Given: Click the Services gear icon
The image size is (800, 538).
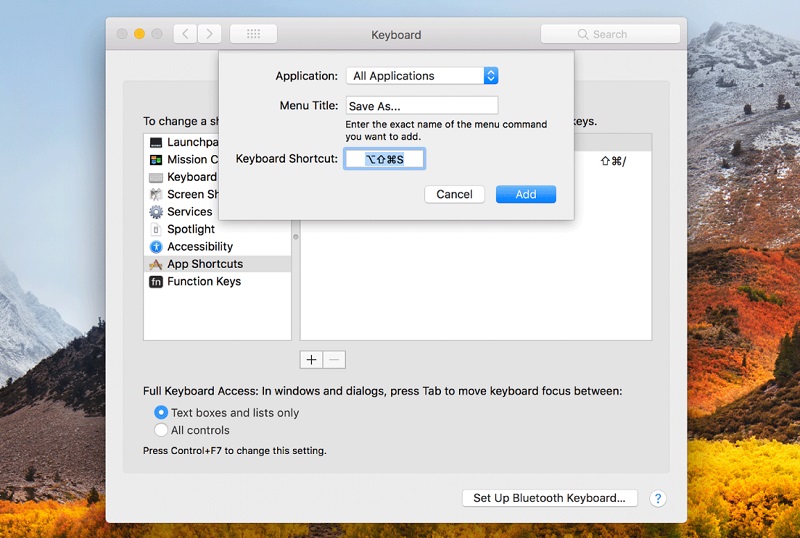Looking at the screenshot, I should pos(156,212).
